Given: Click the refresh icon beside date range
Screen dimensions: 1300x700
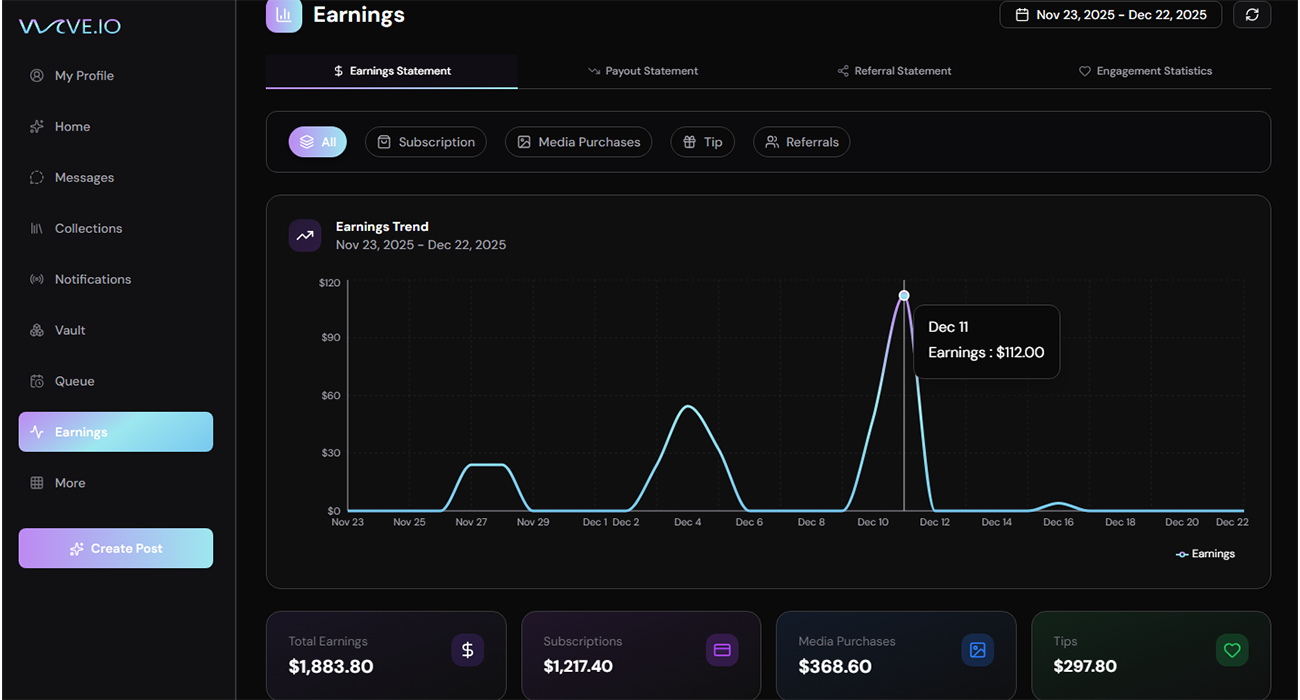Looking at the screenshot, I should [x=1252, y=15].
